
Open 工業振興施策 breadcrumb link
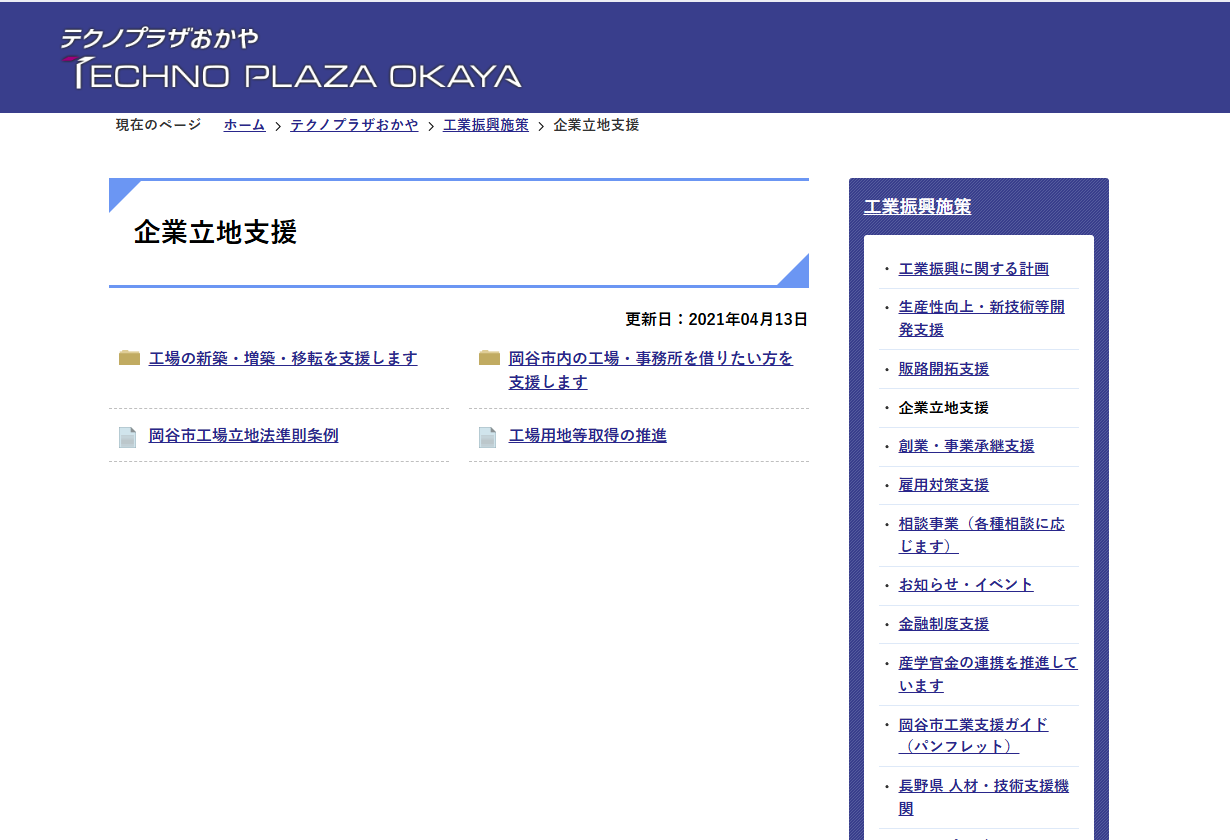(486, 125)
